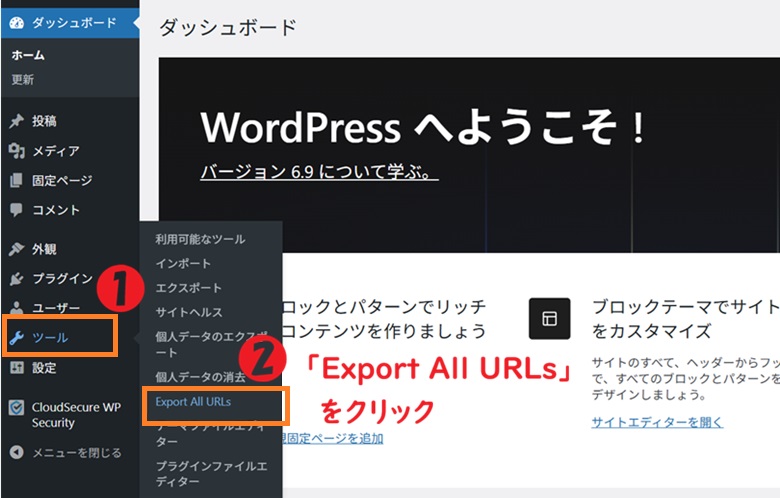The image size is (780, 498).
Task: Click the black block theme layout icon
Action: click(549, 318)
